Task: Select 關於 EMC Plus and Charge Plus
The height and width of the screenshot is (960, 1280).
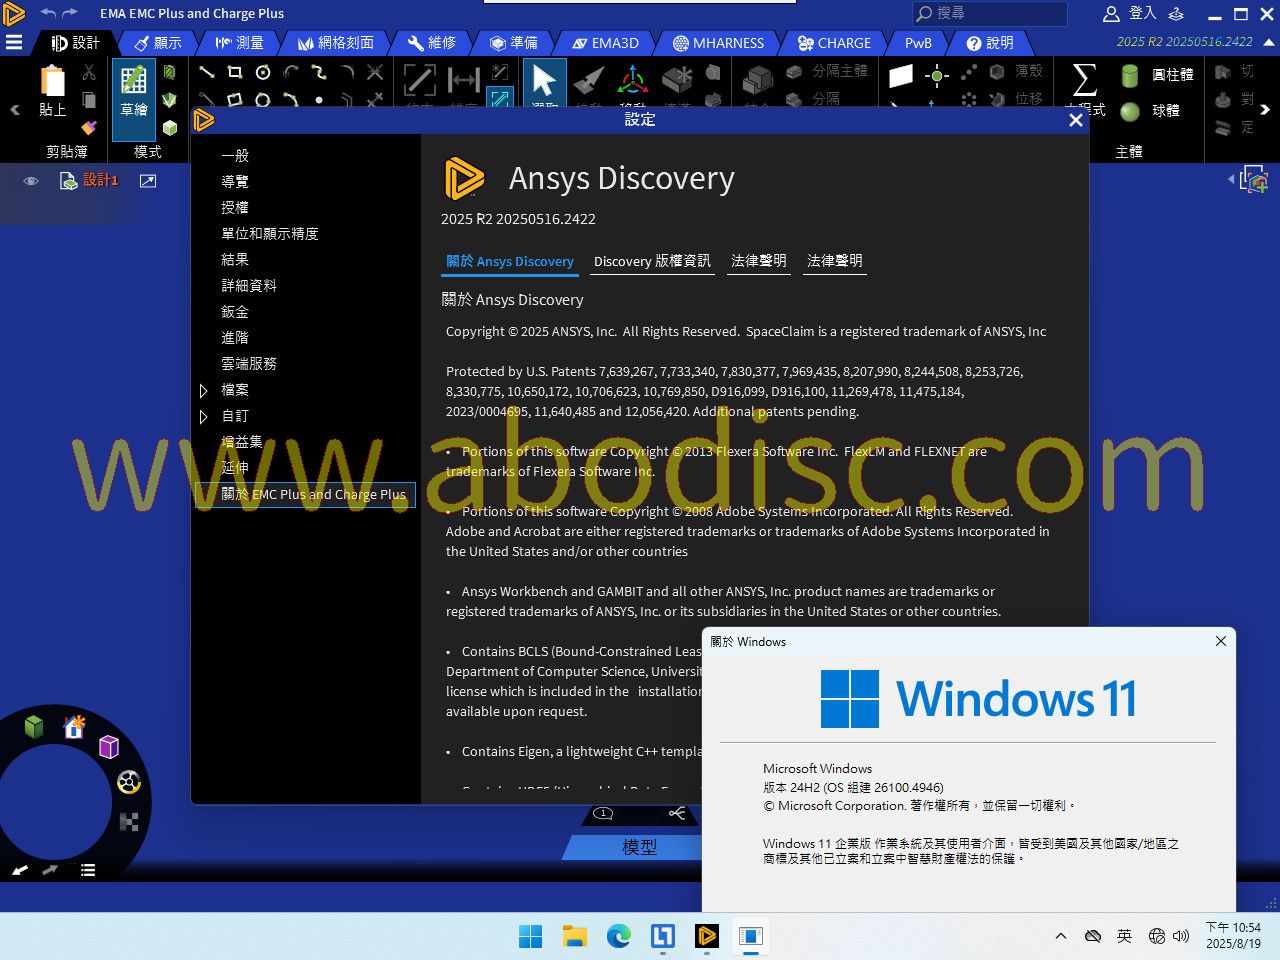Action: (x=305, y=494)
